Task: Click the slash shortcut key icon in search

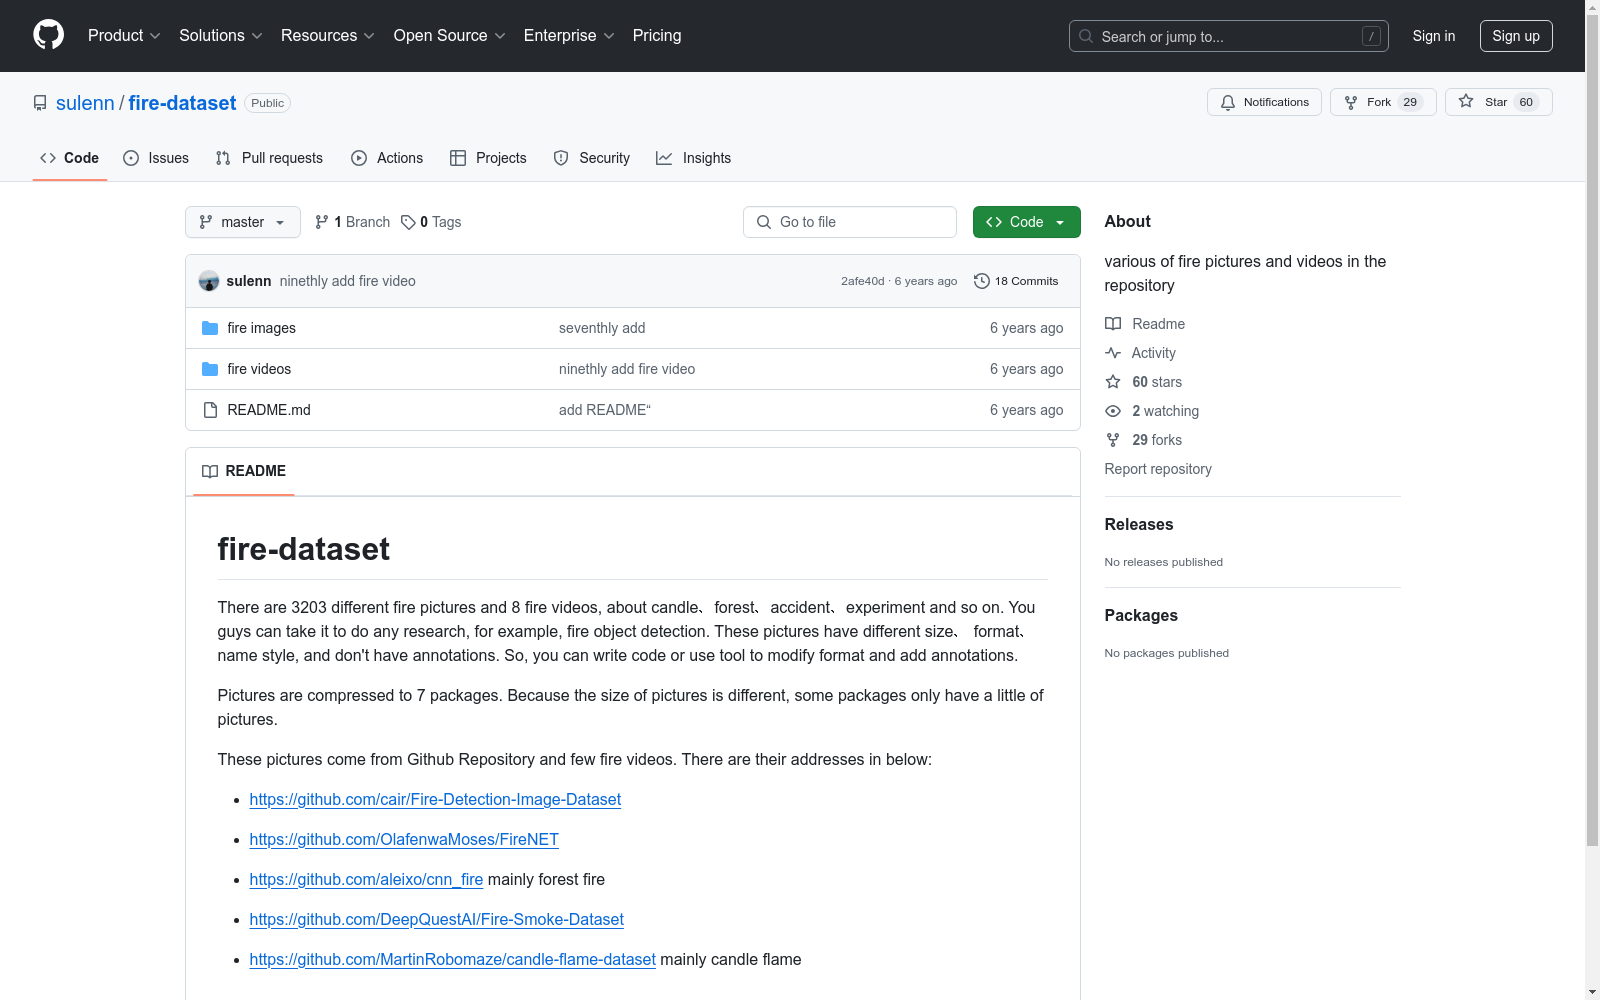Action: pos(1371,36)
